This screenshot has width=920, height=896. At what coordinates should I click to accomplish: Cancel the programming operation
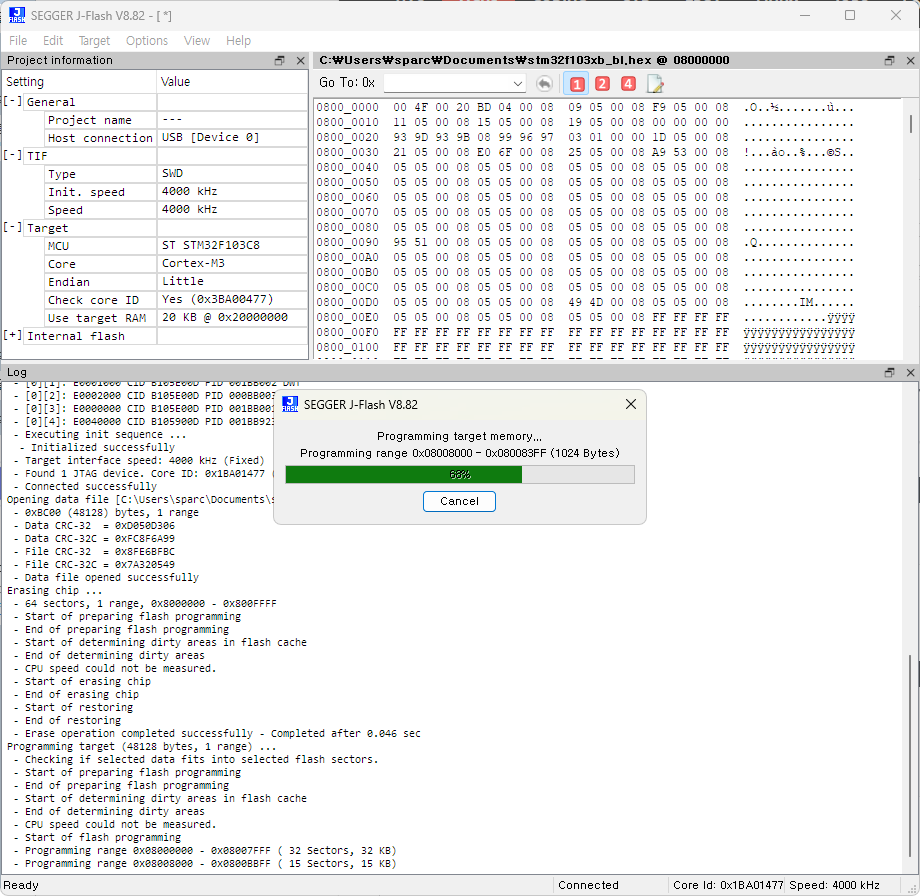pos(459,501)
